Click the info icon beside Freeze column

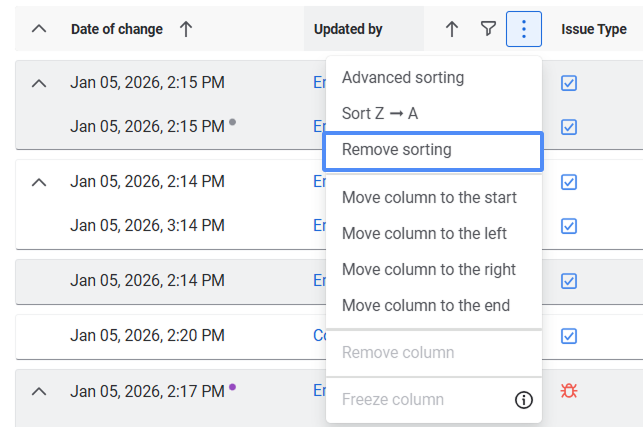coord(523,400)
